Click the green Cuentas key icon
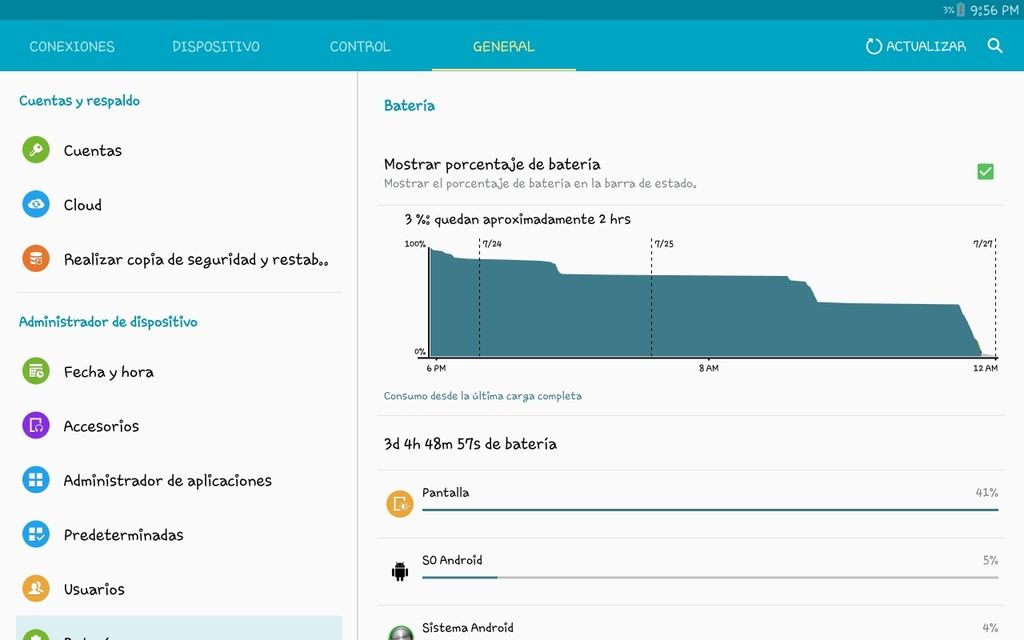1024x640 pixels. click(36, 150)
